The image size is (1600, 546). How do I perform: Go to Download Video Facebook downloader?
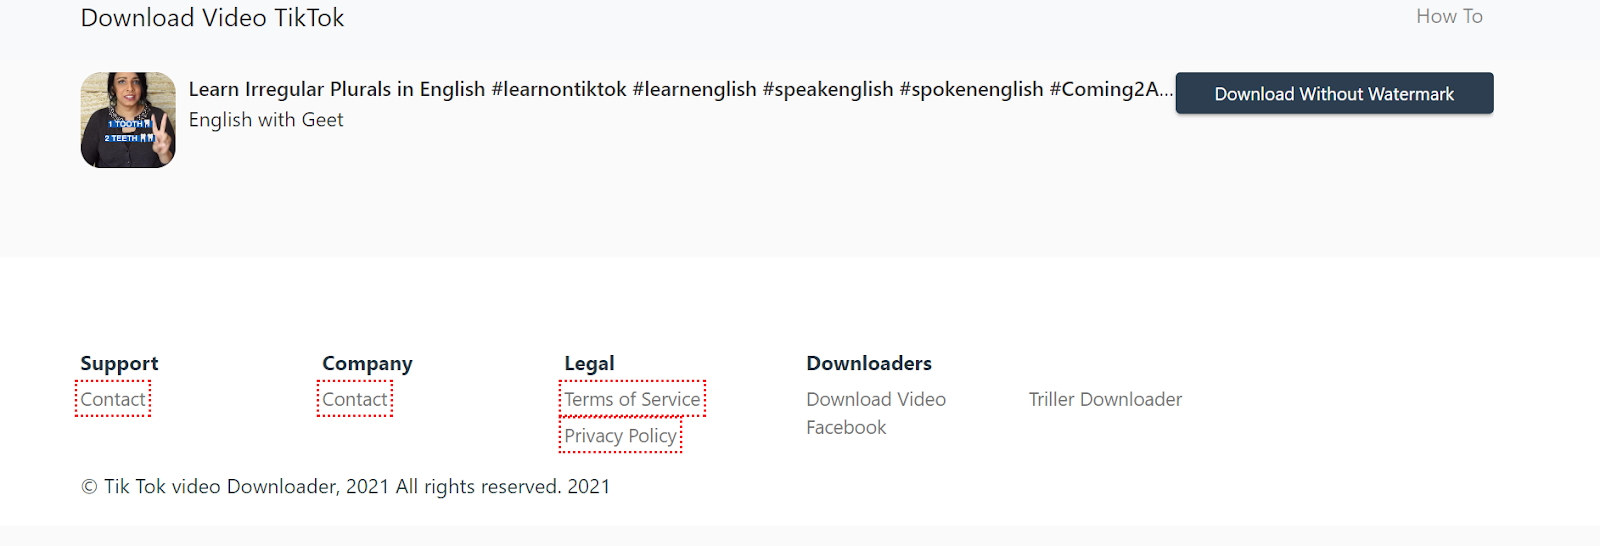point(875,412)
